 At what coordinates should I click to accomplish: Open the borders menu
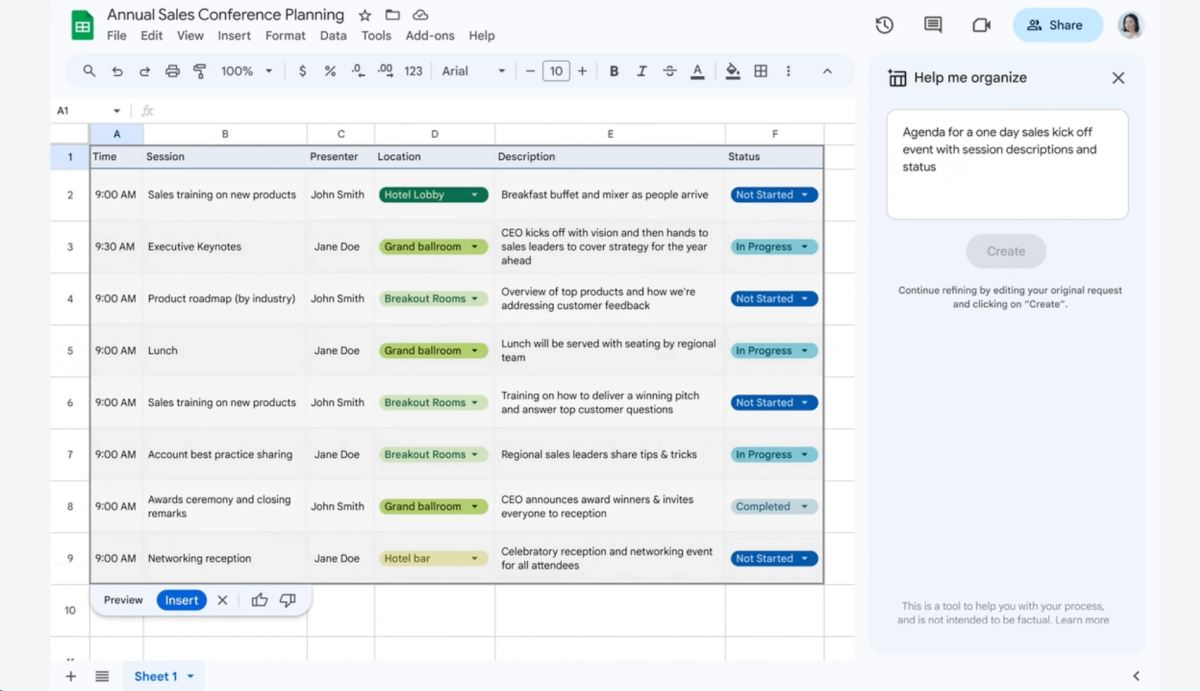point(761,71)
